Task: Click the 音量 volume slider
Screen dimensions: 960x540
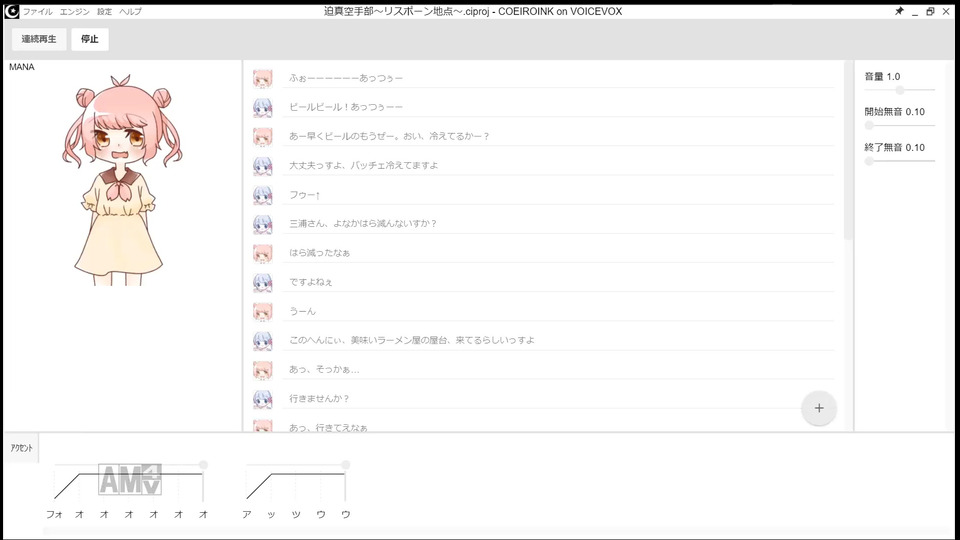Action: pyautogui.click(x=899, y=90)
